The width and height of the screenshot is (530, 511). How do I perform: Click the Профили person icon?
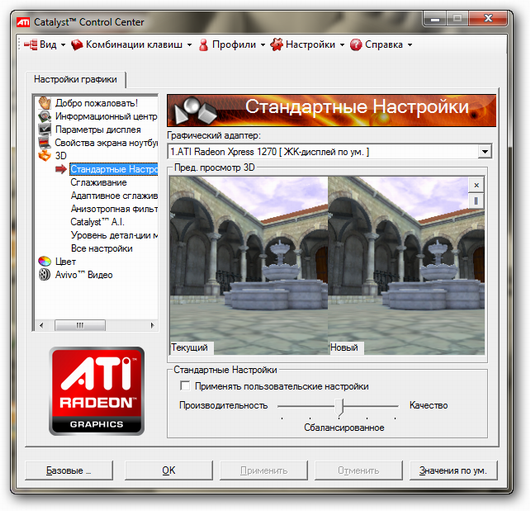203,45
